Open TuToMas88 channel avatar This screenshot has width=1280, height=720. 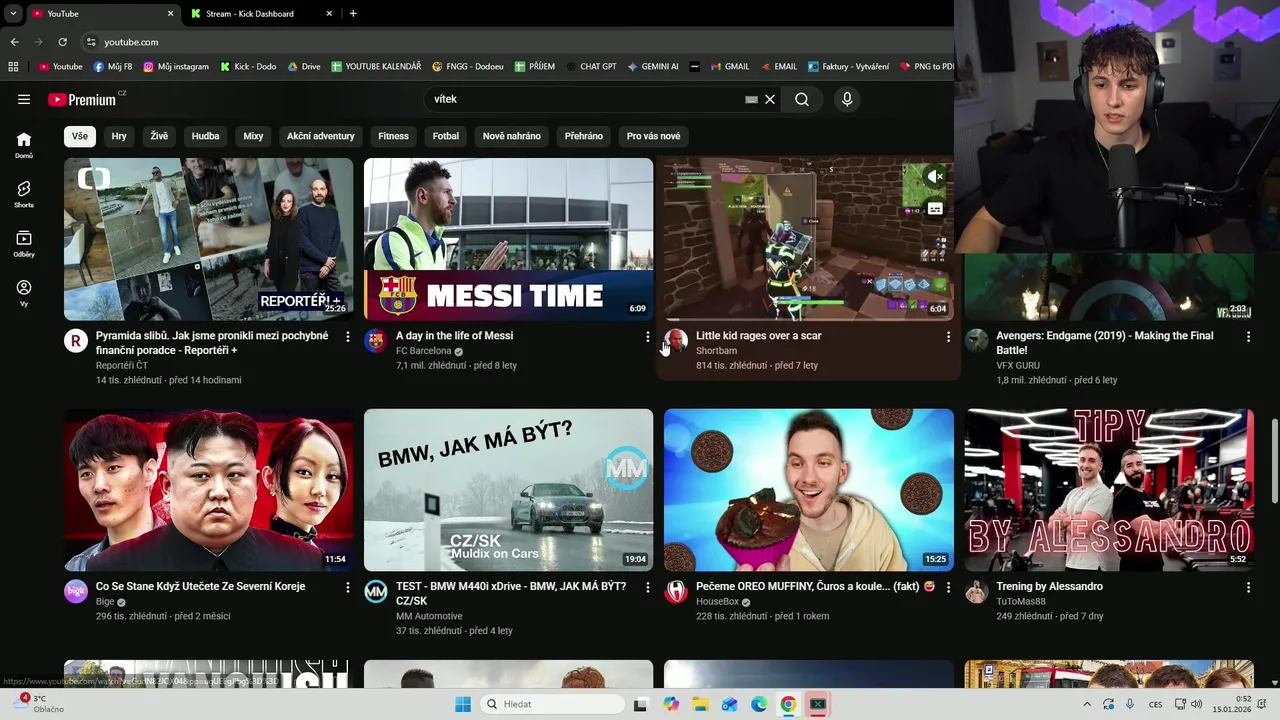[x=977, y=591]
